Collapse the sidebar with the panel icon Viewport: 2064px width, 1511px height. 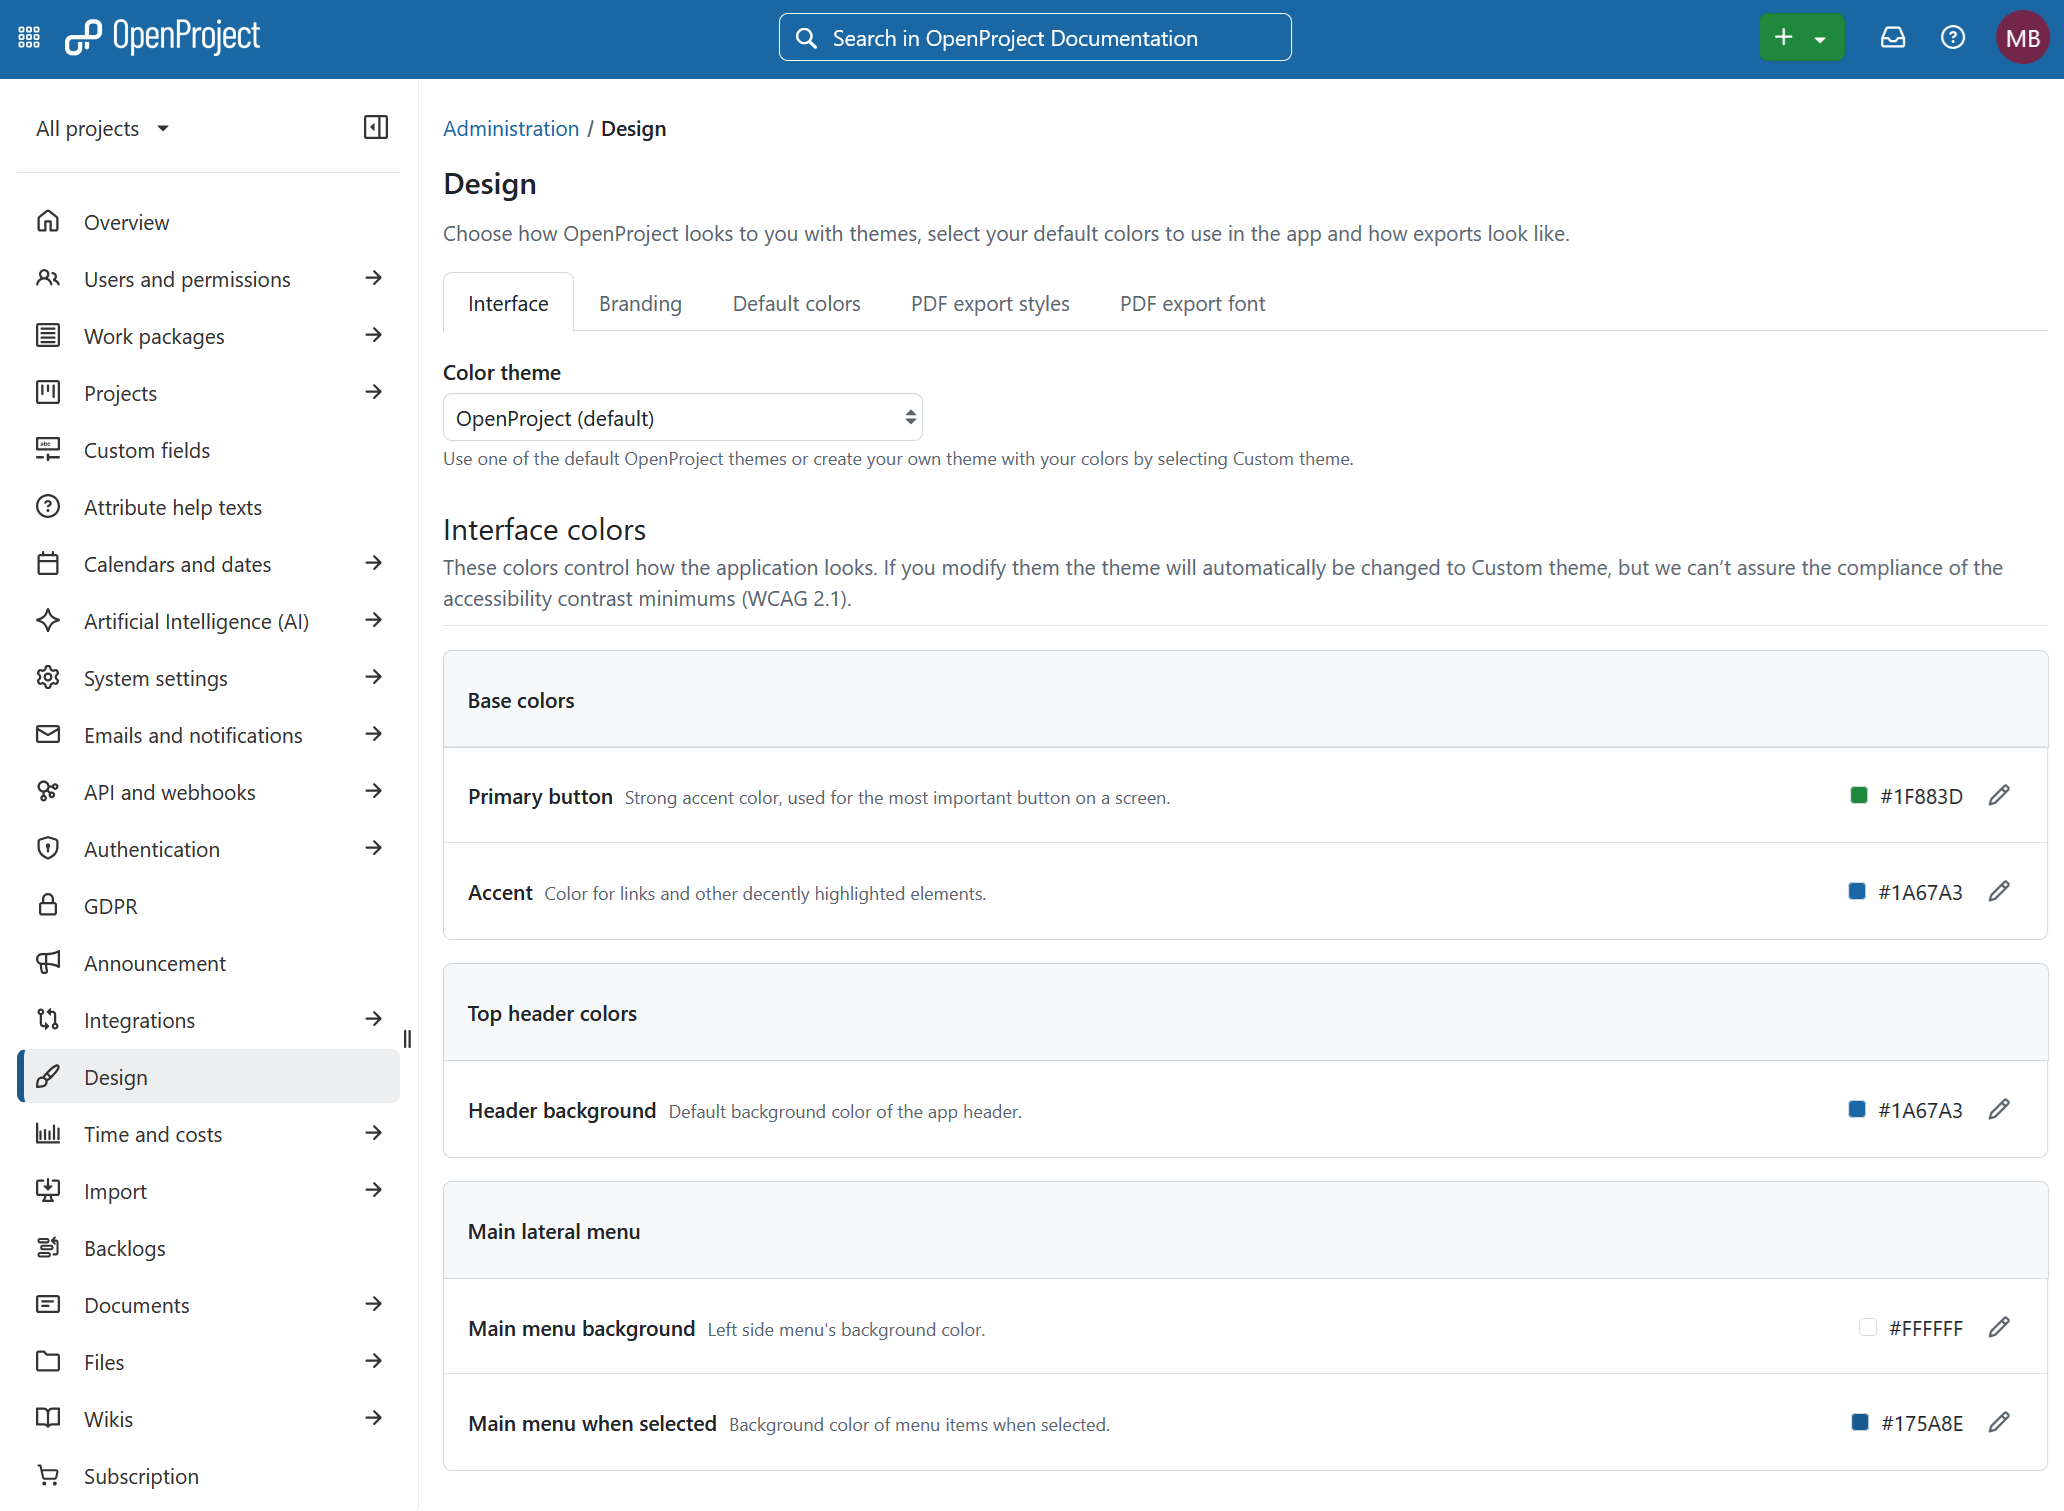tap(376, 127)
